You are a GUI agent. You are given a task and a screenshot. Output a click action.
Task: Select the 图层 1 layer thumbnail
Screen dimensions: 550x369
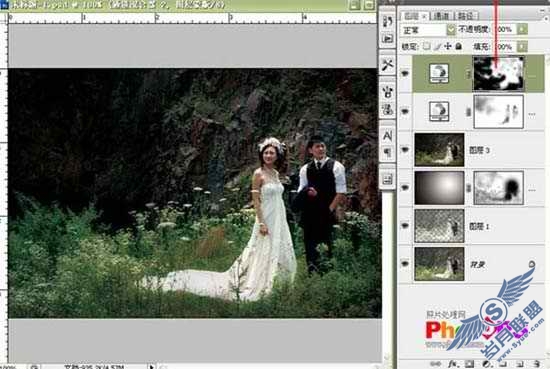coord(439,226)
